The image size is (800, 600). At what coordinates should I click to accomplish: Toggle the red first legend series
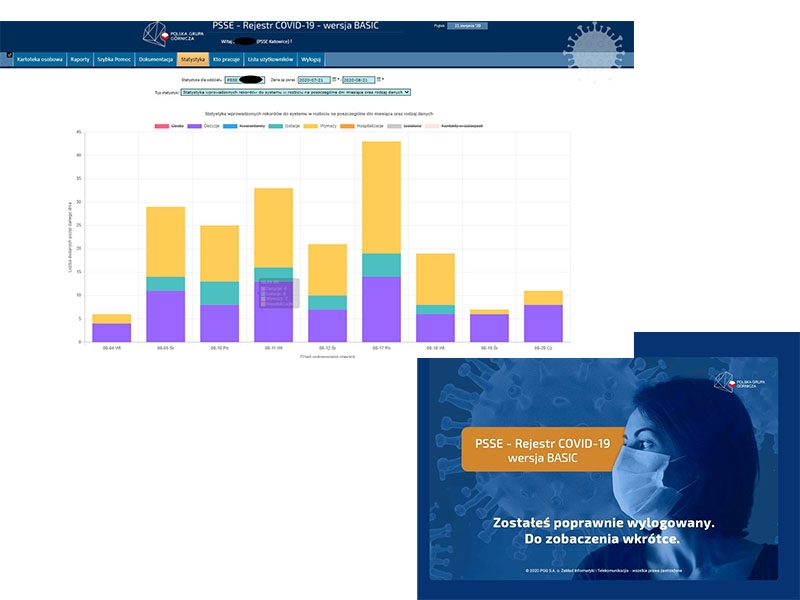click(x=169, y=126)
